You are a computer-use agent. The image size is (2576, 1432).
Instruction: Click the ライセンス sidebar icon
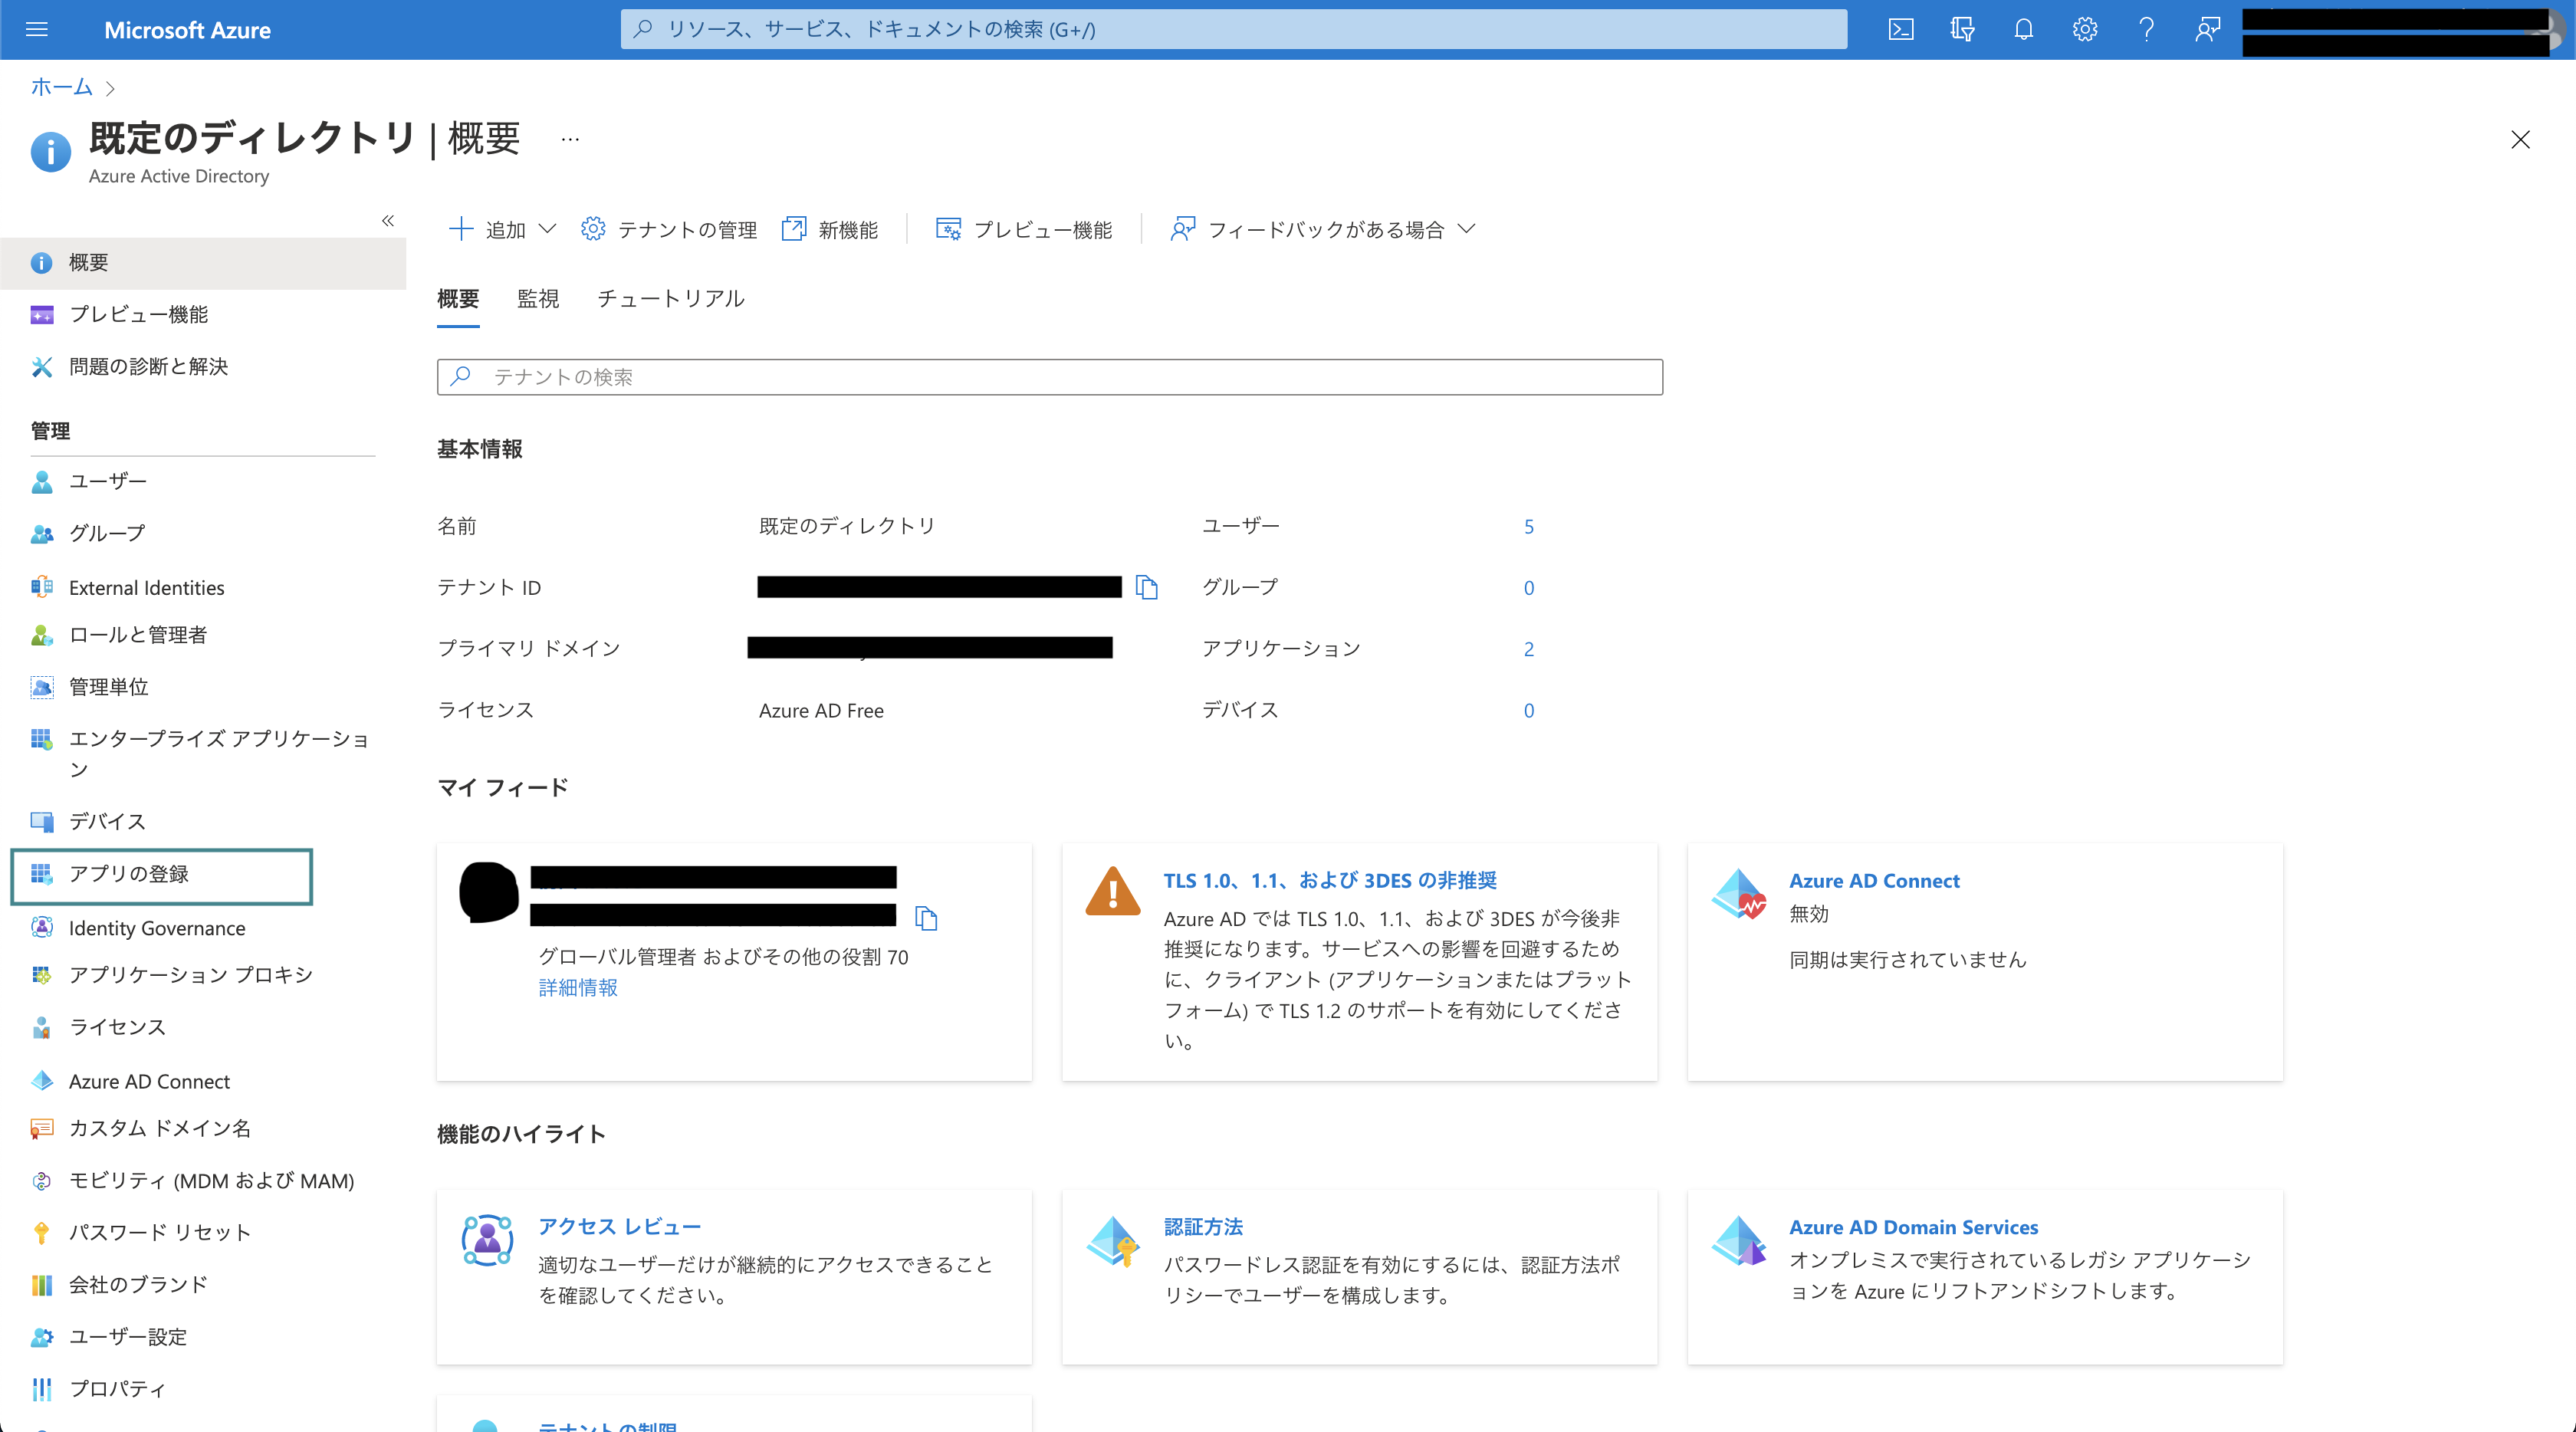(41, 1027)
